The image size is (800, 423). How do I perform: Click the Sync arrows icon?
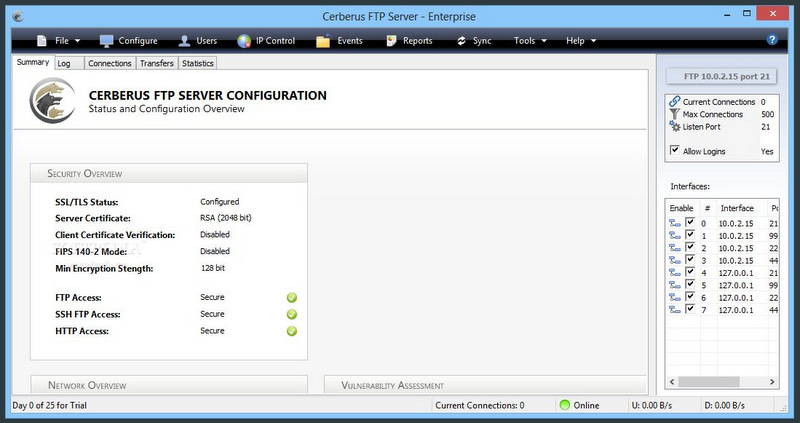point(461,41)
